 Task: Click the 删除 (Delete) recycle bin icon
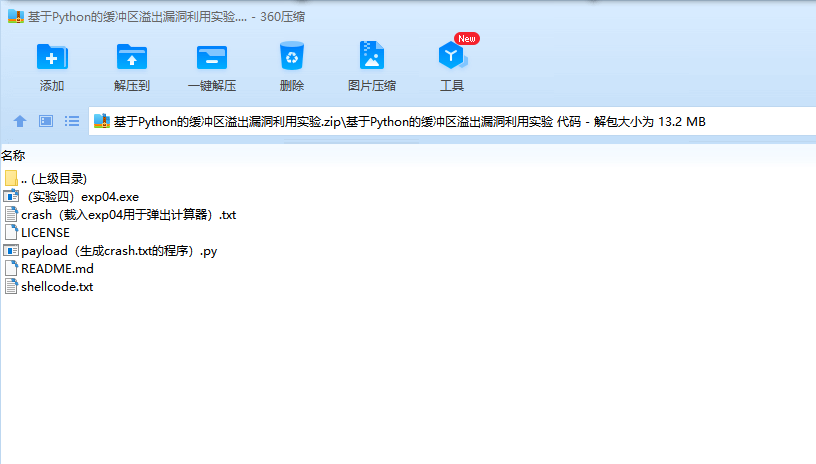point(291,56)
